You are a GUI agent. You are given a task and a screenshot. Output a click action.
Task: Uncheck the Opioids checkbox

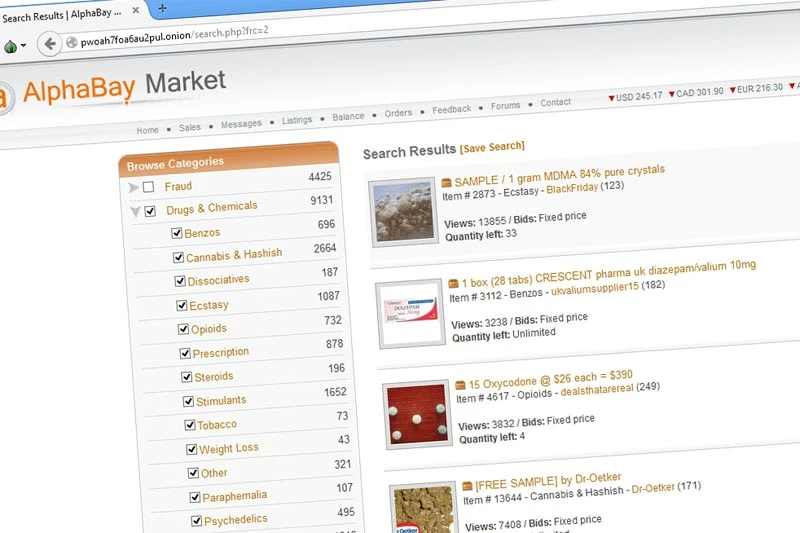[x=184, y=329]
